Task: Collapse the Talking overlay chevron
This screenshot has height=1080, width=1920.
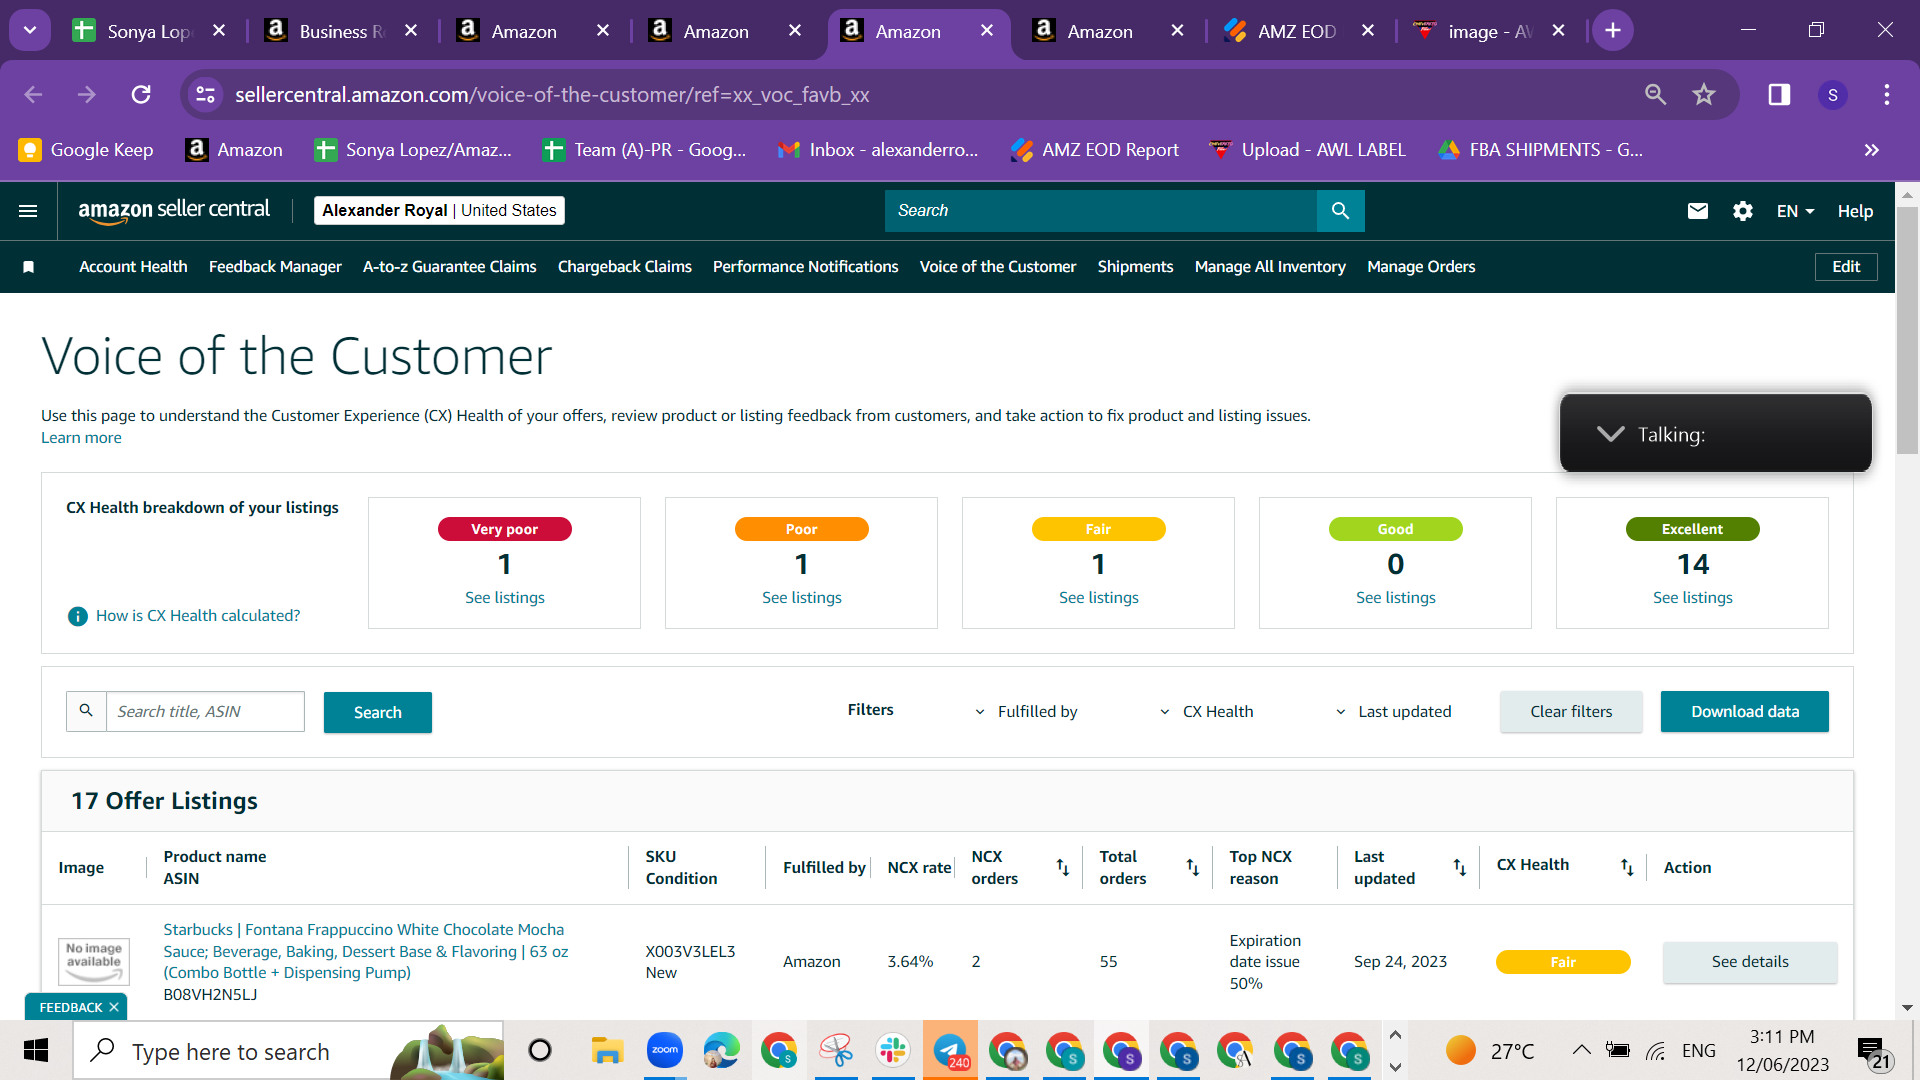Action: 1610,434
